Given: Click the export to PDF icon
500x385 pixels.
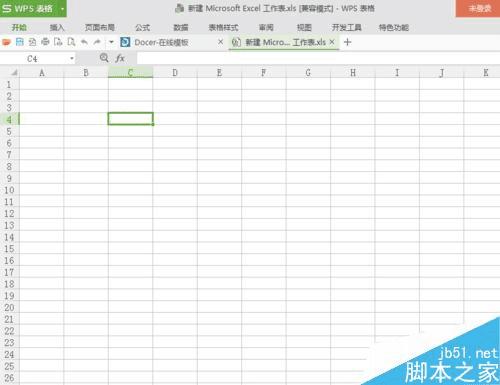Looking at the screenshot, I should (32, 42).
